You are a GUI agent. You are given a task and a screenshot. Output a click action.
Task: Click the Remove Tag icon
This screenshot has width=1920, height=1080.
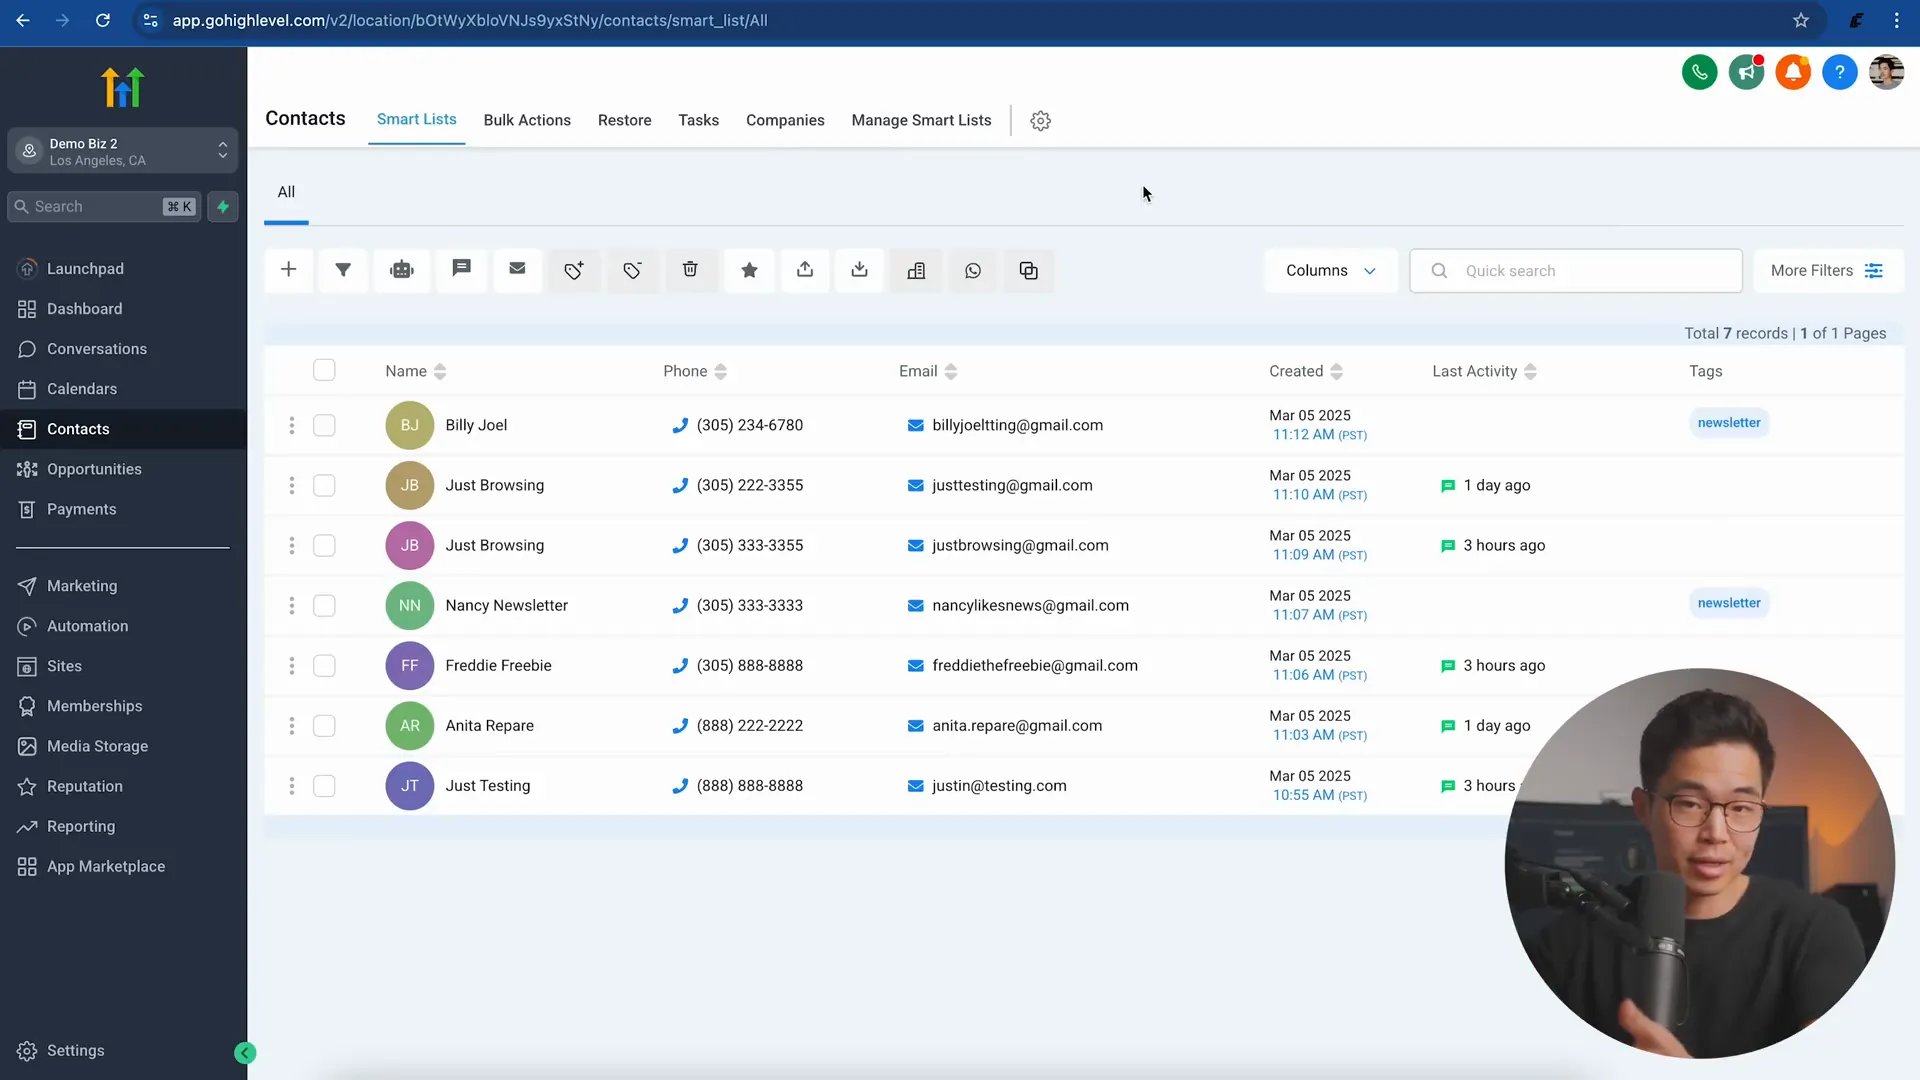(x=632, y=270)
